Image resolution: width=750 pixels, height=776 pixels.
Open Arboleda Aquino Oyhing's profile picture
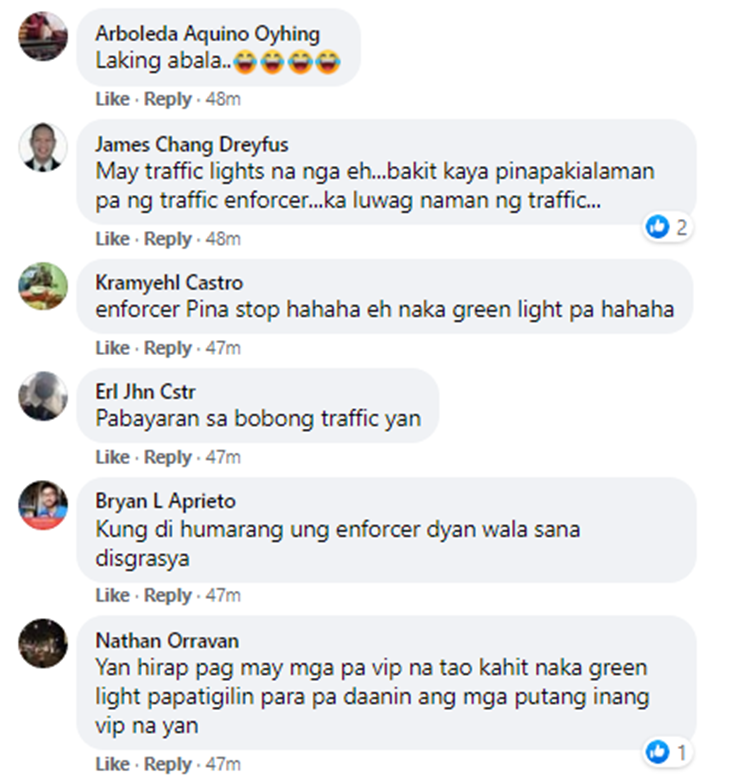tap(43, 36)
